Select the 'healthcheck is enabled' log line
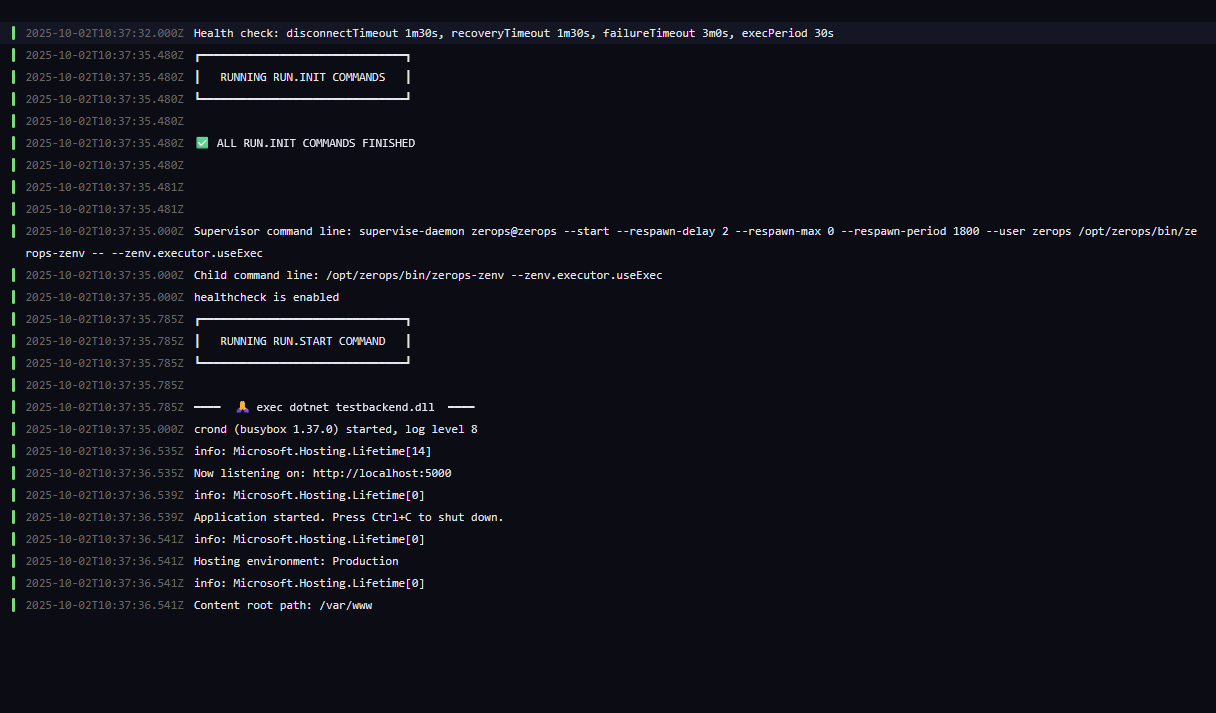This screenshot has height=713, width=1216. point(266,297)
